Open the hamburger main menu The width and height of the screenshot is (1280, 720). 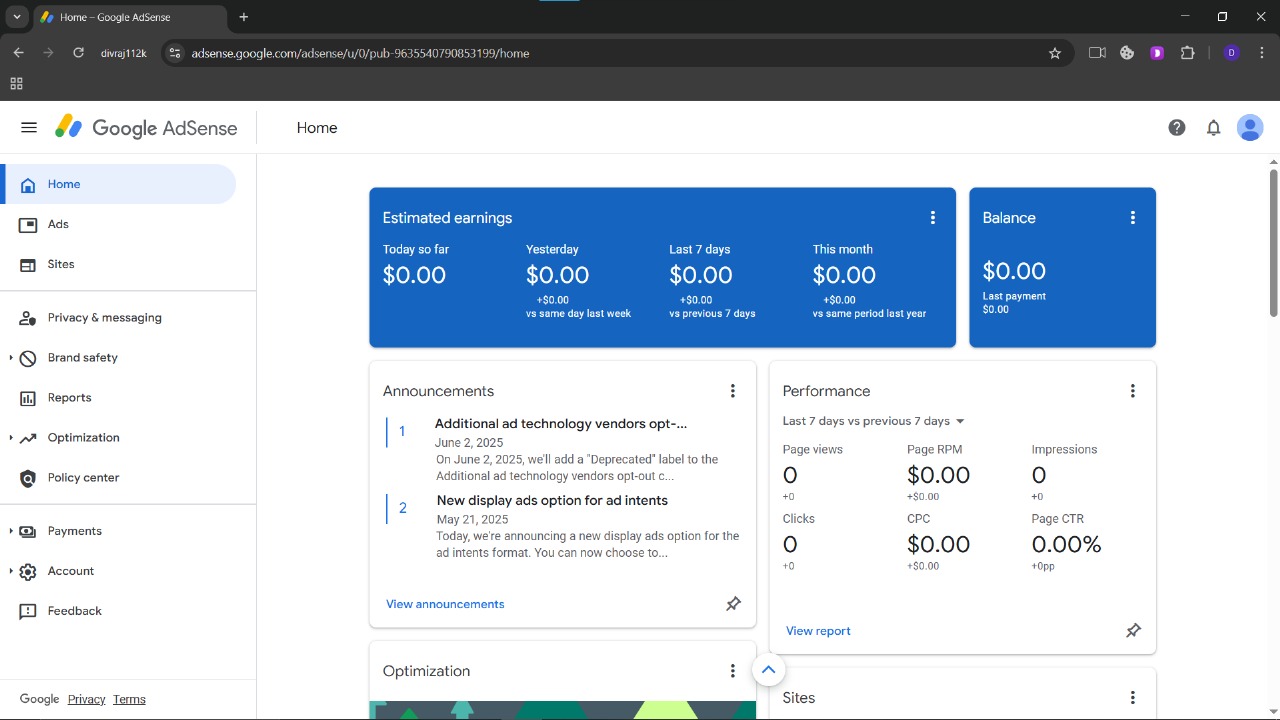(29, 128)
